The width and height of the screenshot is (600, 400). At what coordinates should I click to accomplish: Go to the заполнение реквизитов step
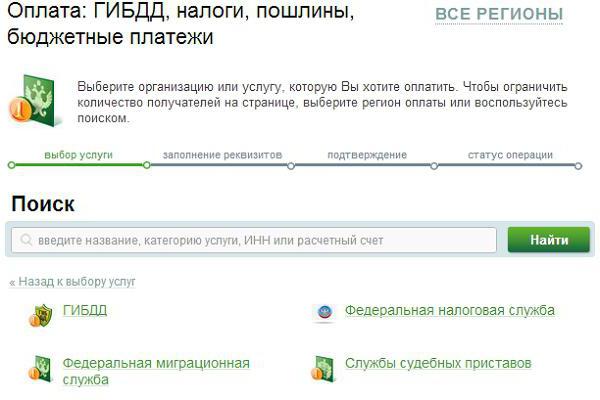(x=222, y=155)
